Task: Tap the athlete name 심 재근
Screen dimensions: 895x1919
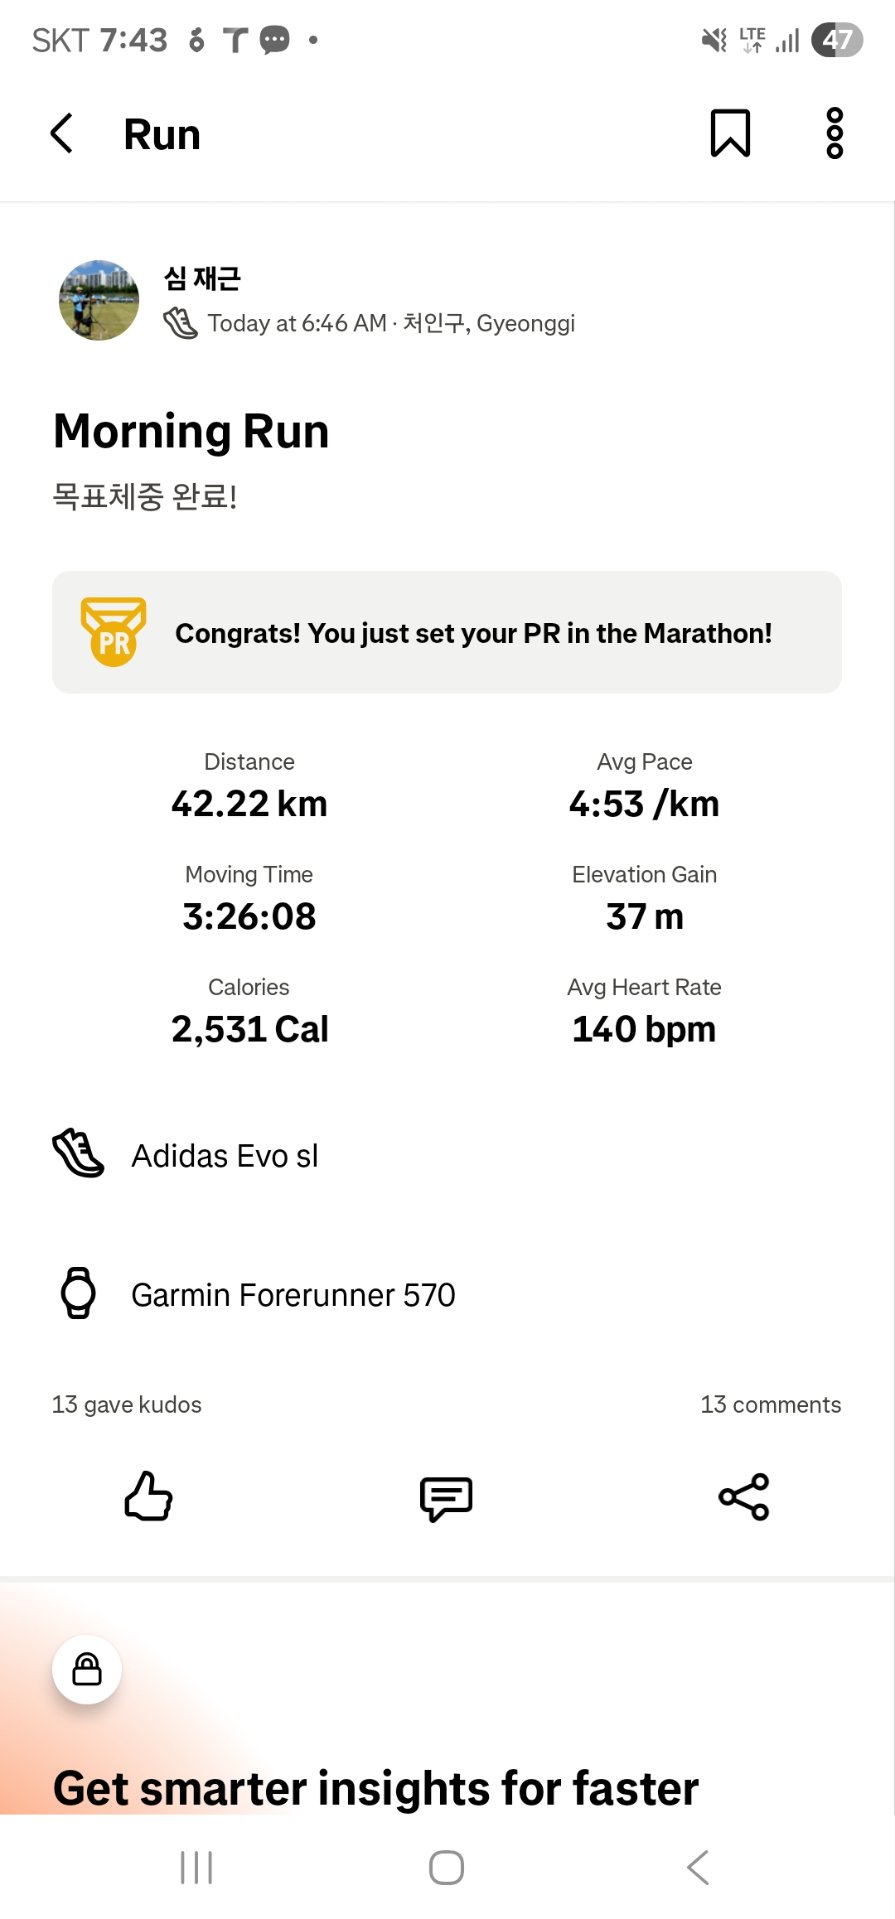Action: pyautogui.click(x=203, y=278)
